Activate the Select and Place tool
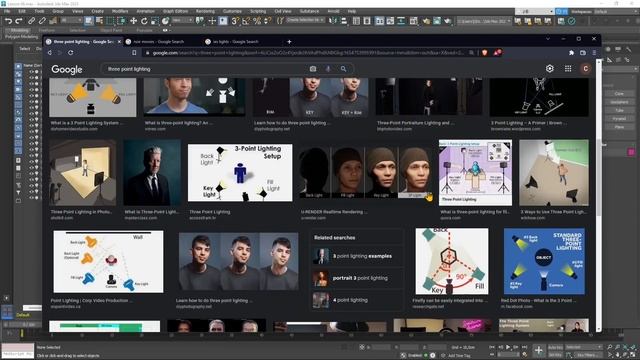 coord(165,21)
